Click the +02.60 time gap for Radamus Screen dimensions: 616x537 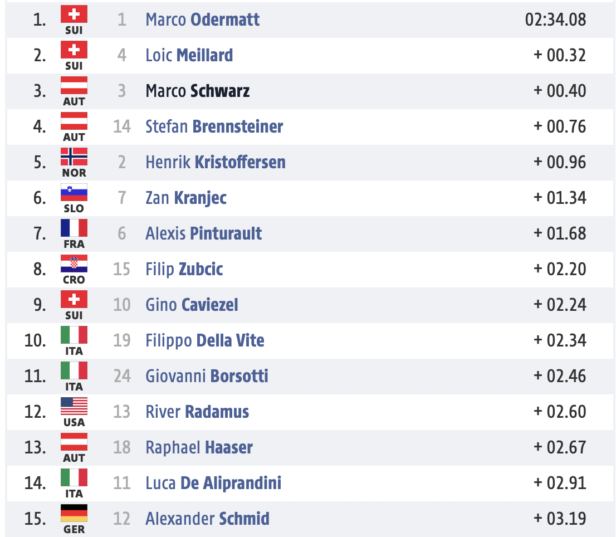(x=560, y=412)
